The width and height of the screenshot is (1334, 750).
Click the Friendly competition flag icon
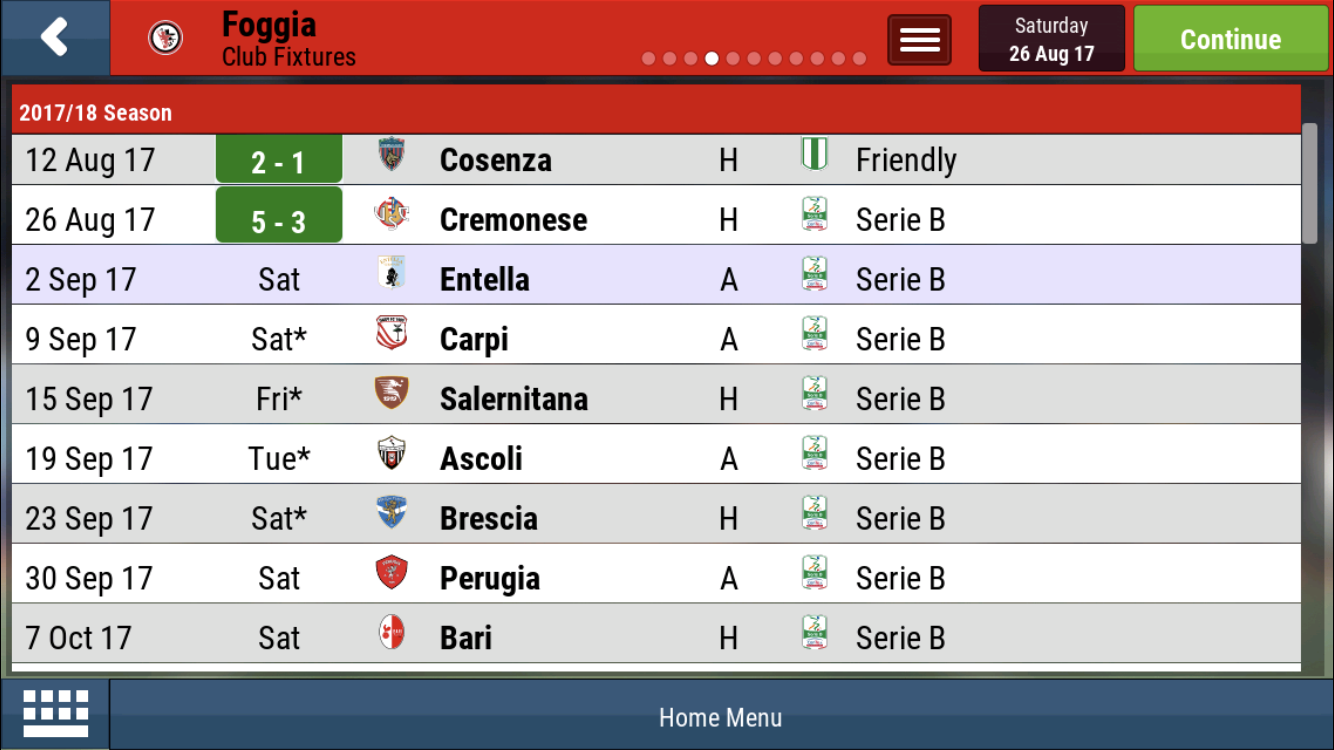point(815,155)
